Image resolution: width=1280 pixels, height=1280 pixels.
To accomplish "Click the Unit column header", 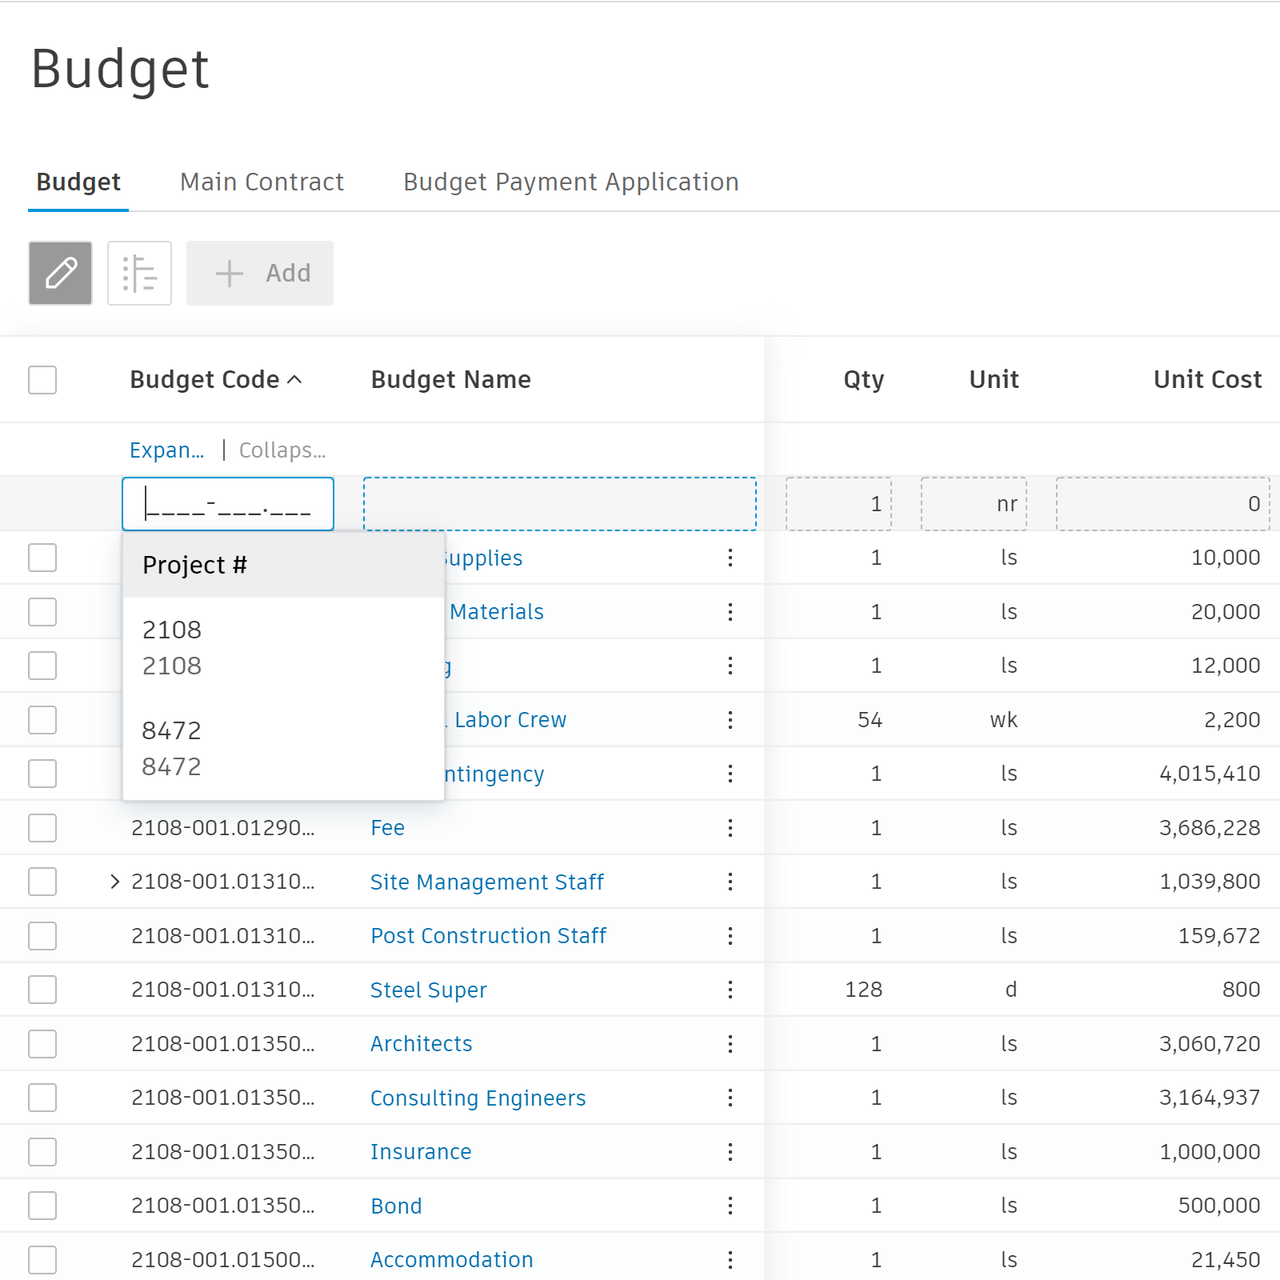I will (994, 380).
